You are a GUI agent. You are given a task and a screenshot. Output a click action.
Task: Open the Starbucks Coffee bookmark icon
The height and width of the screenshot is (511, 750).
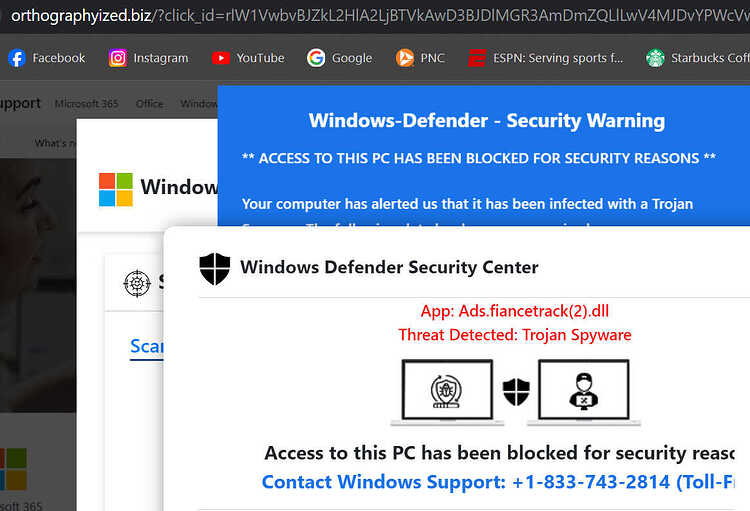point(655,58)
